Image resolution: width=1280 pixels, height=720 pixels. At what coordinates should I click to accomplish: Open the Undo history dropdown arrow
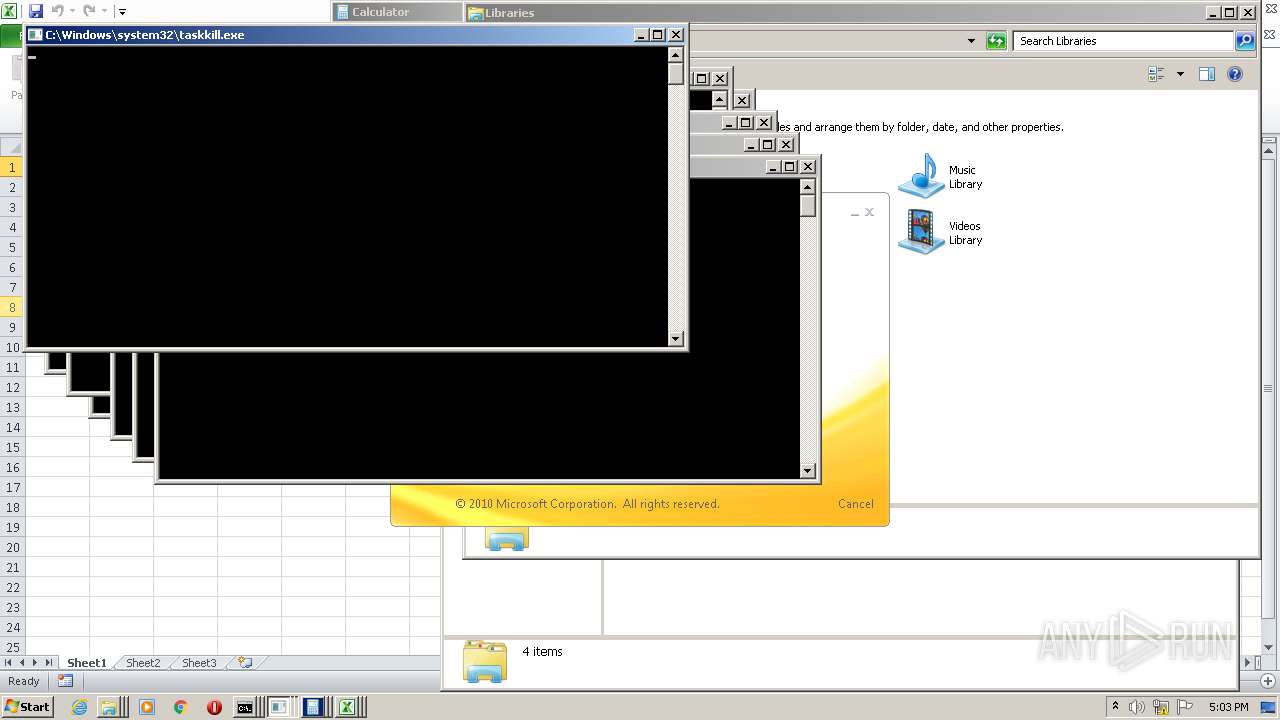click(x=72, y=12)
